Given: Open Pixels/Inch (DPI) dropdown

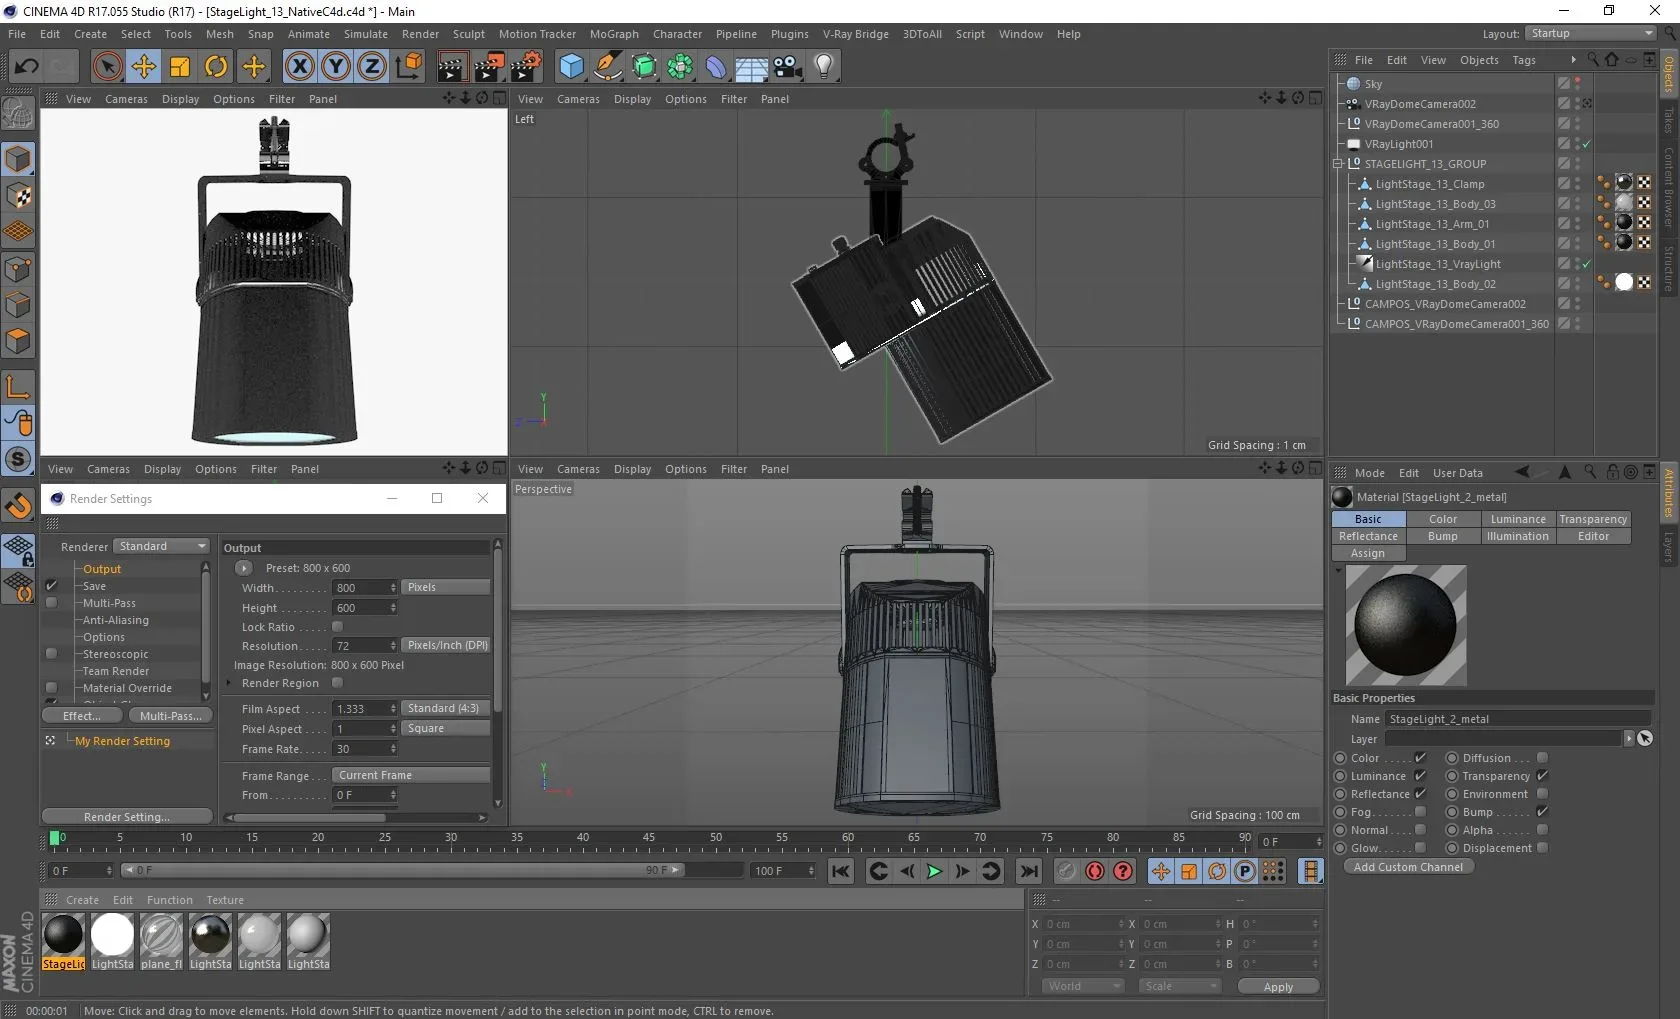Looking at the screenshot, I should 446,645.
